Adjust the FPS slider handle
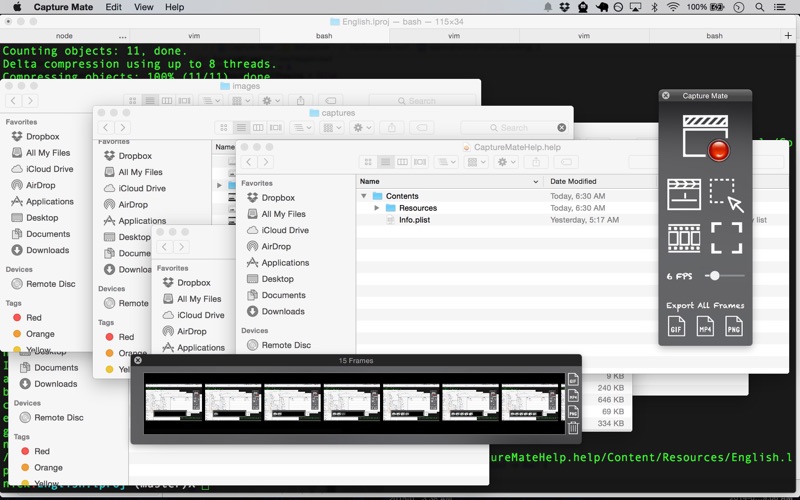Viewport: 800px width, 500px height. pos(715,275)
